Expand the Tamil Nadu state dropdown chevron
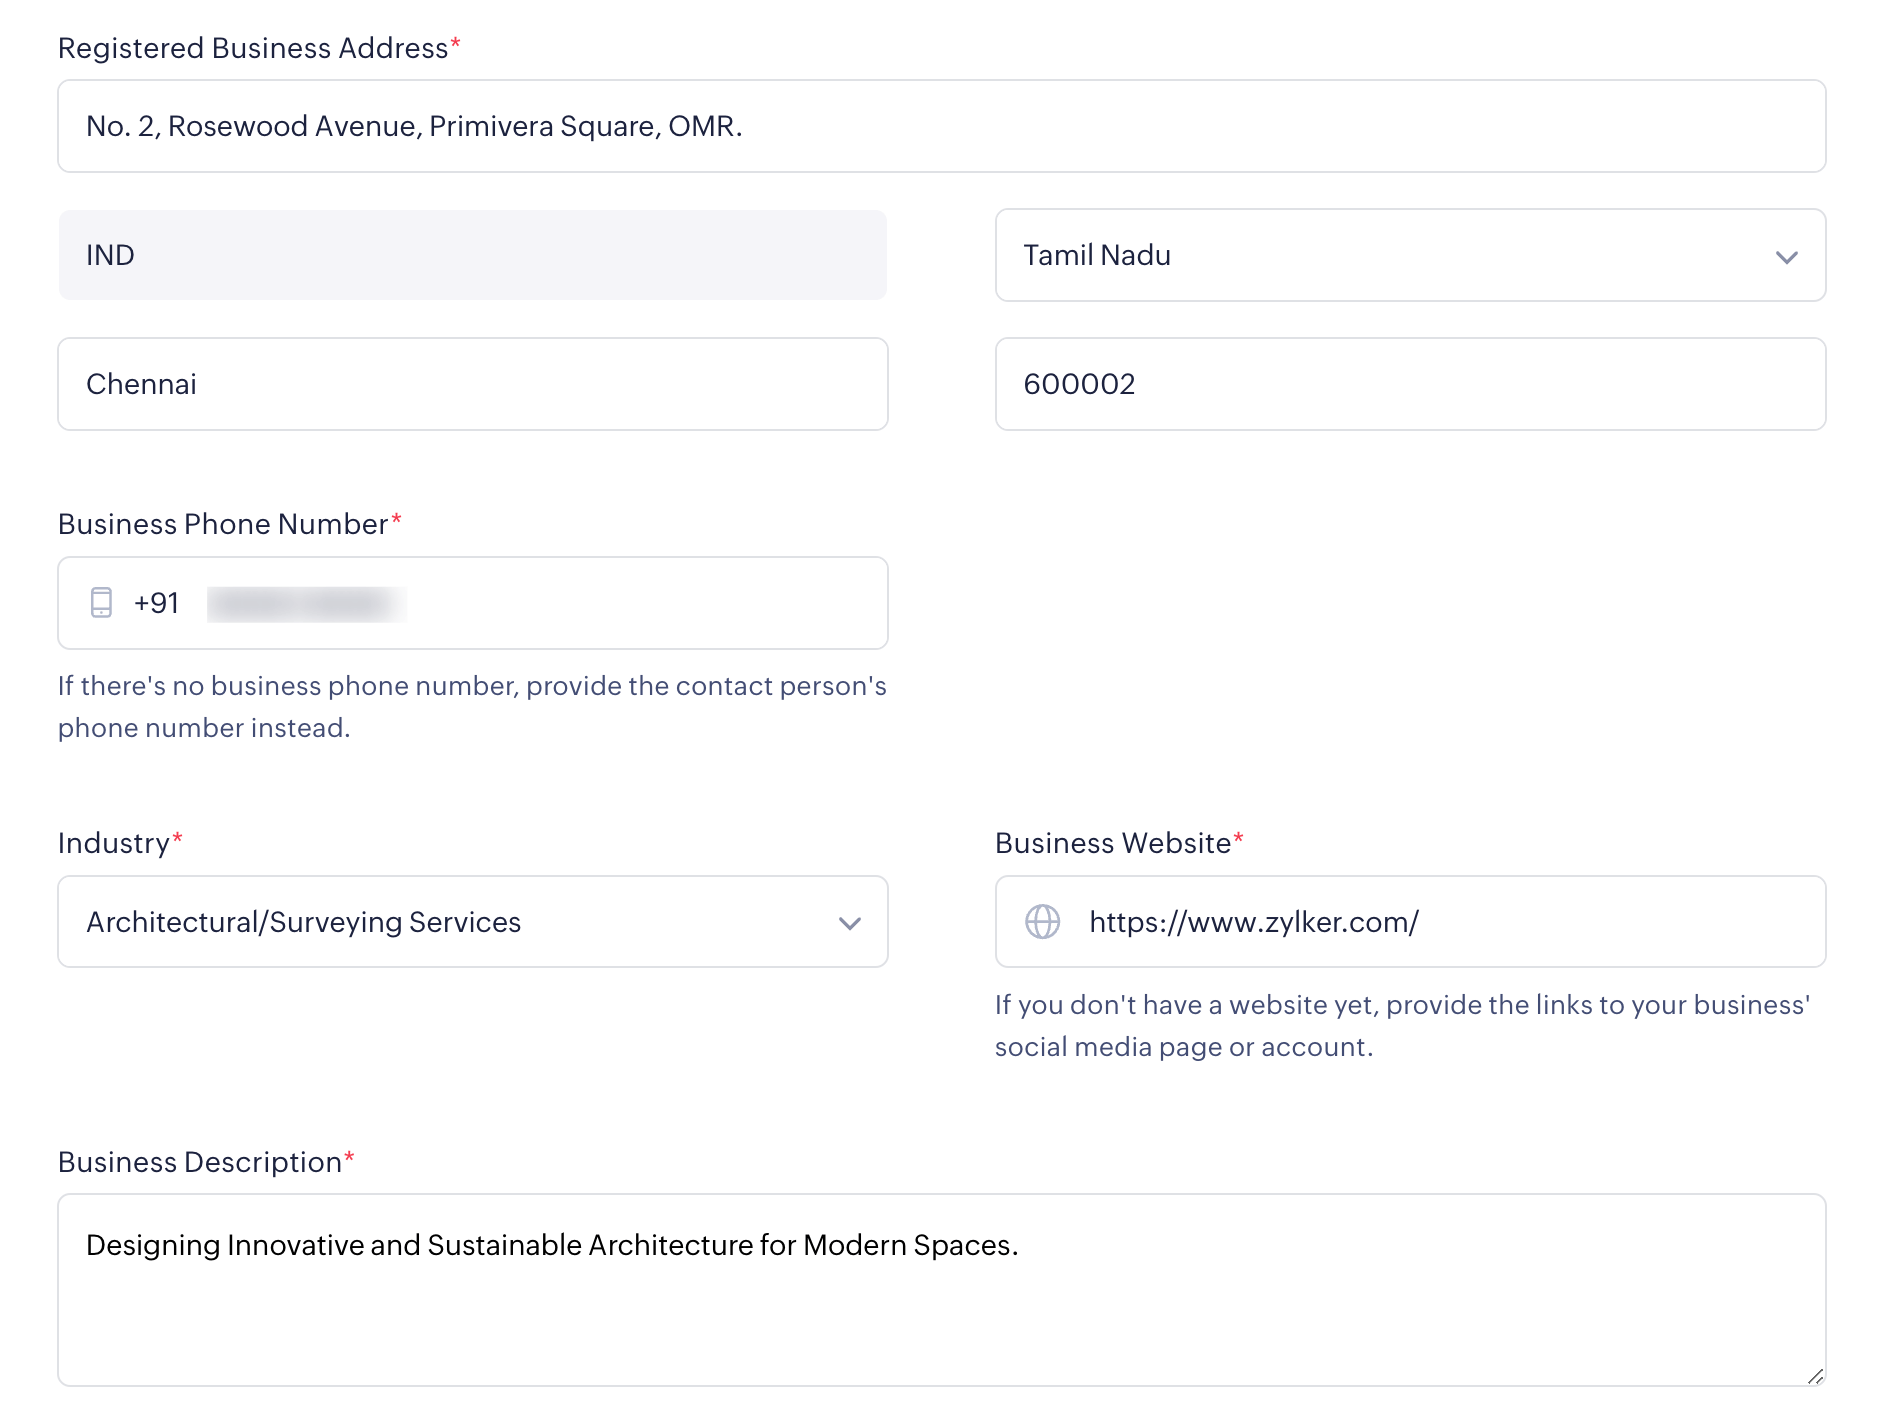 pyautogui.click(x=1786, y=257)
